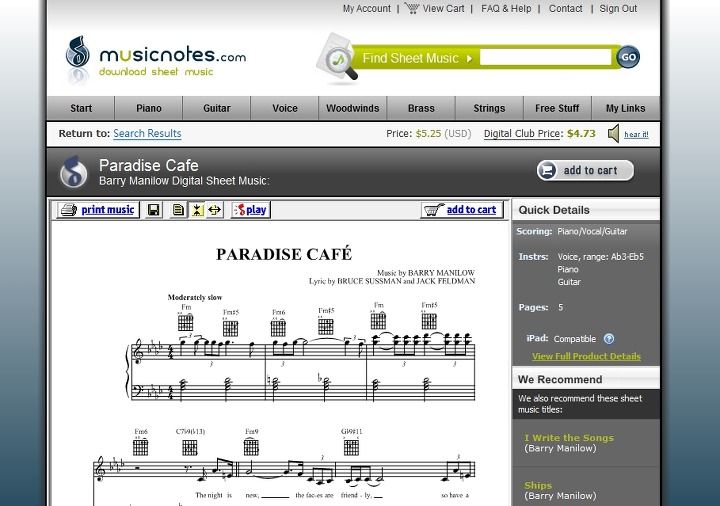720x506 pixels.
Task: Click the print music link in viewer toolbar
Action: 107,210
